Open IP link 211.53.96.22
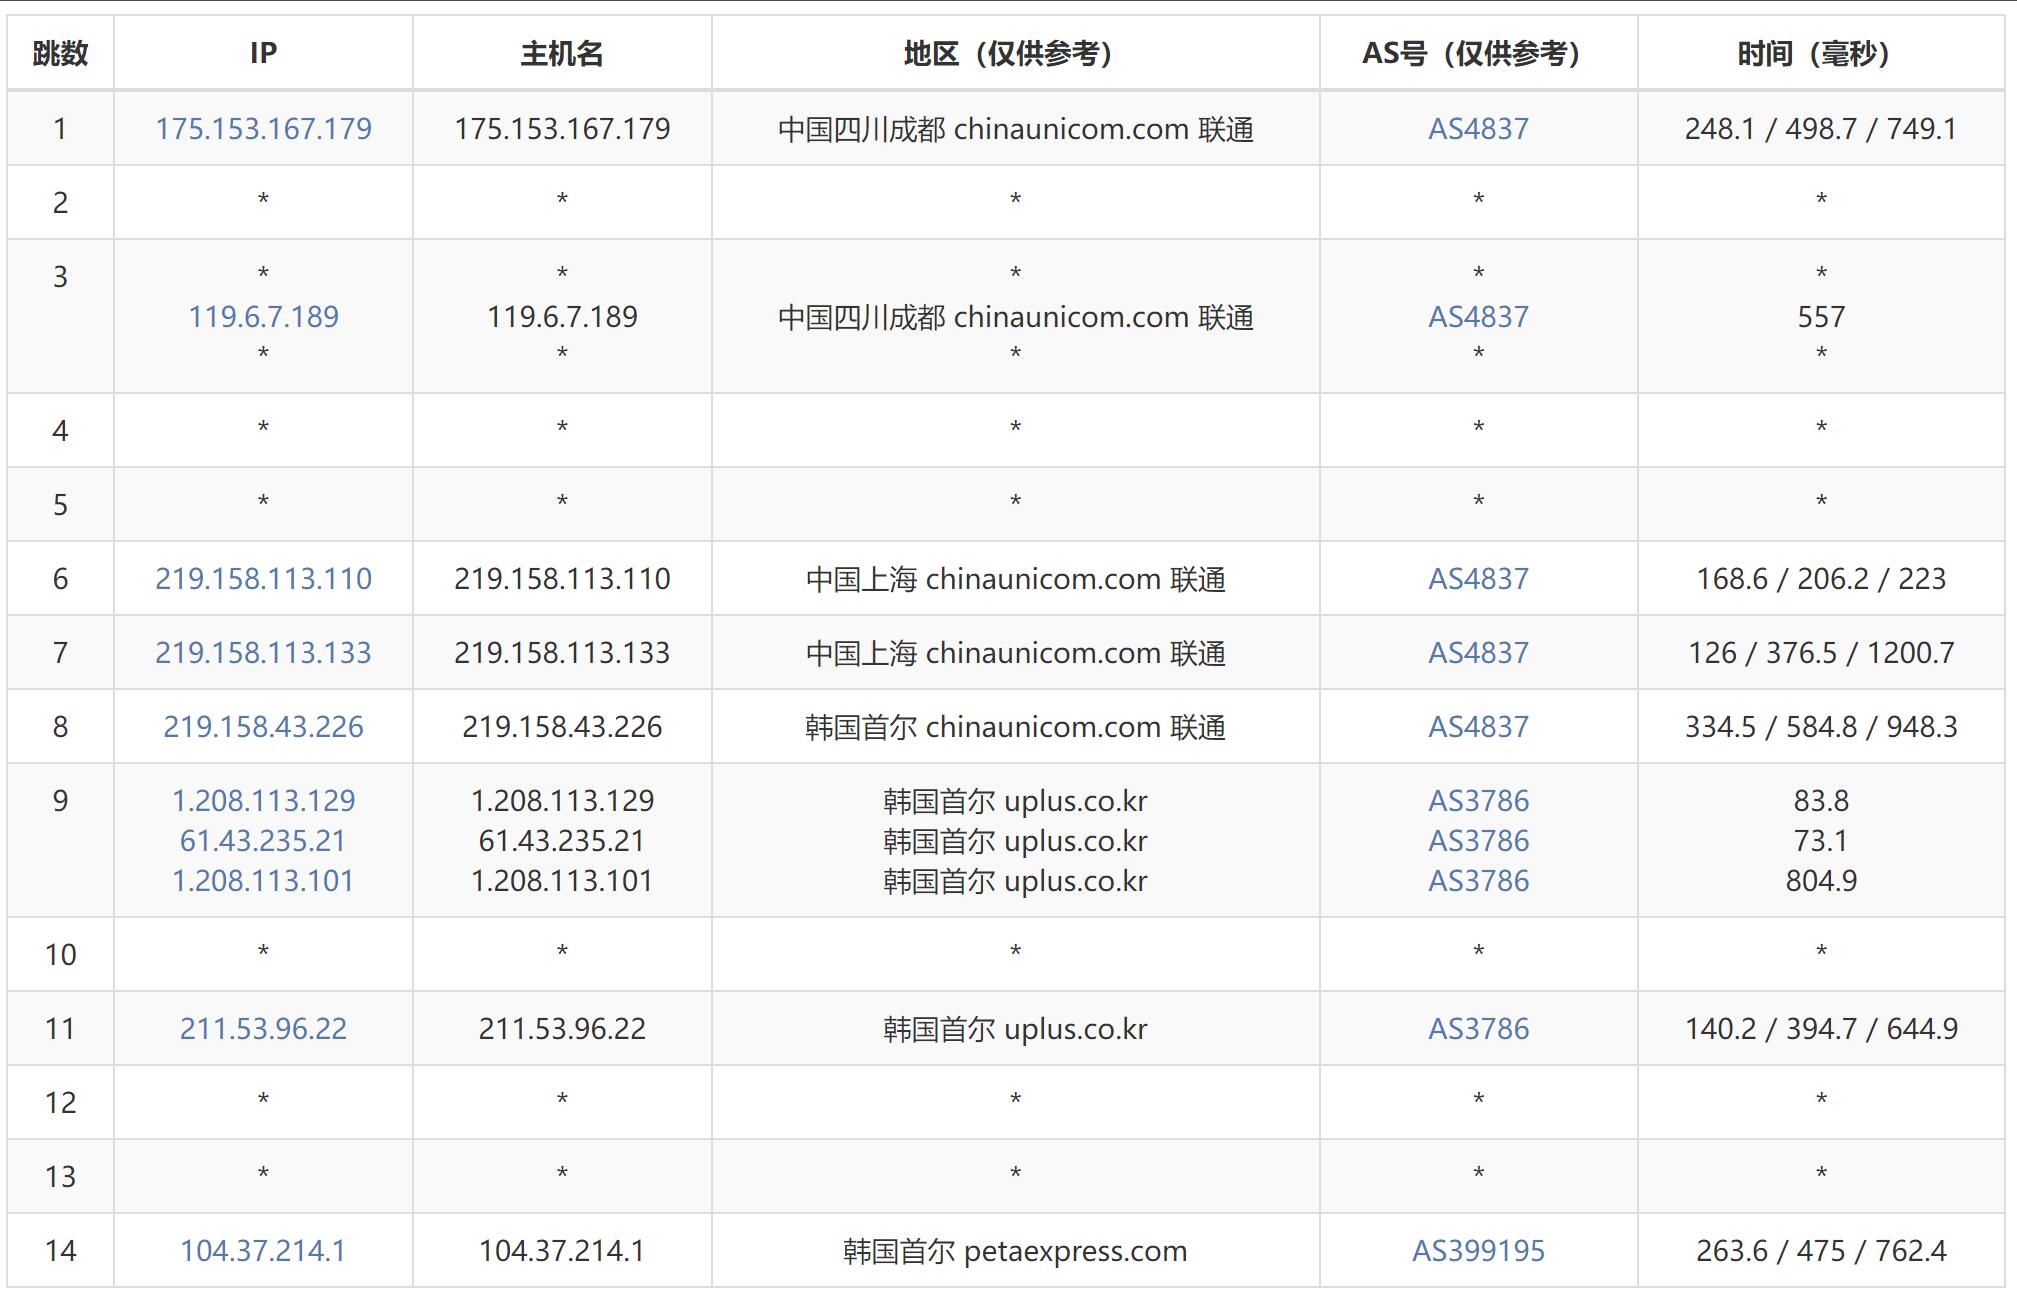 pyautogui.click(x=263, y=1029)
